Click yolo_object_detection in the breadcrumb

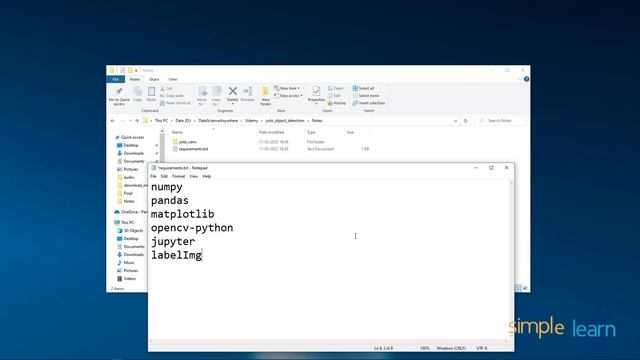[x=285, y=121]
